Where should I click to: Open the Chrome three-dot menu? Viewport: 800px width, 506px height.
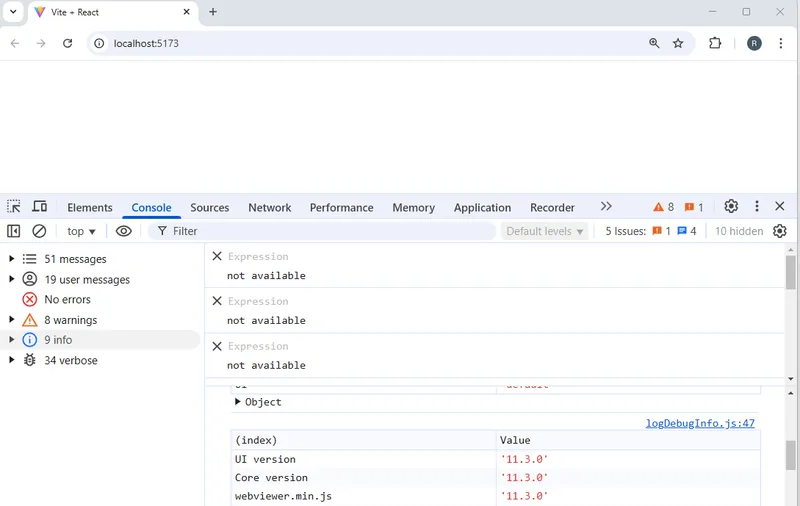tap(781, 43)
